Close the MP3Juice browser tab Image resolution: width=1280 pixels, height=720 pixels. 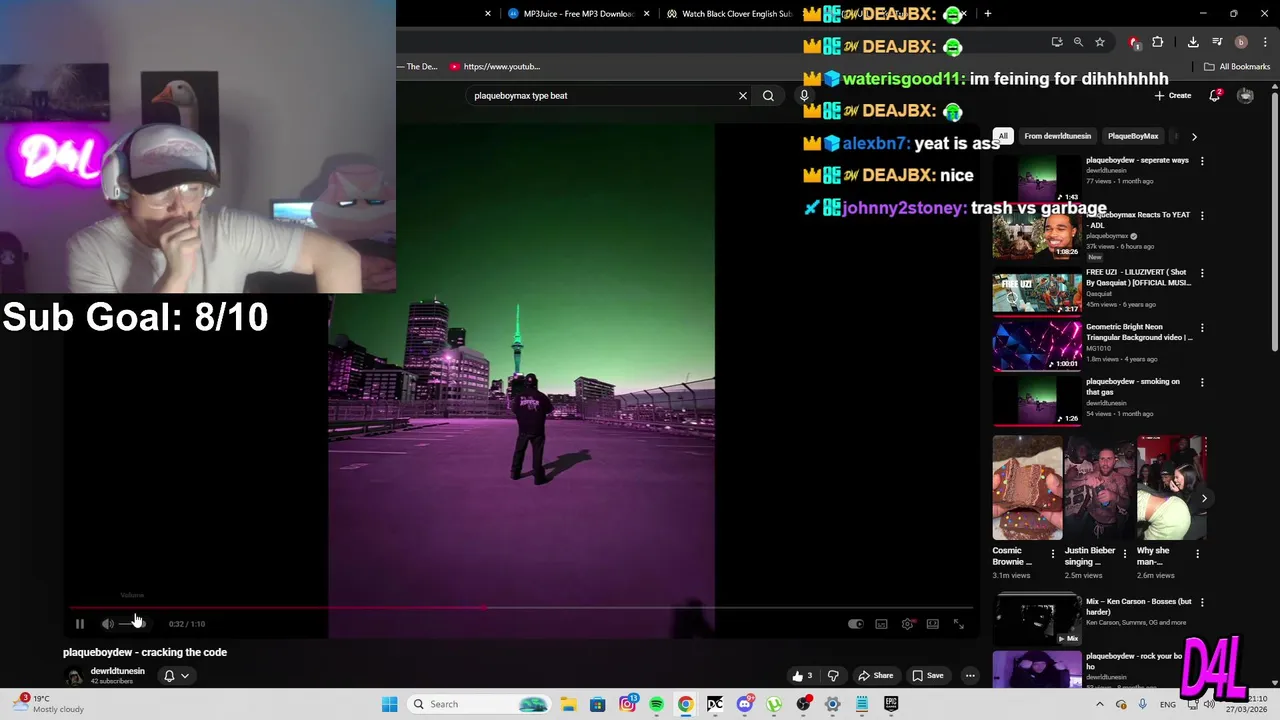pyautogui.click(x=646, y=14)
